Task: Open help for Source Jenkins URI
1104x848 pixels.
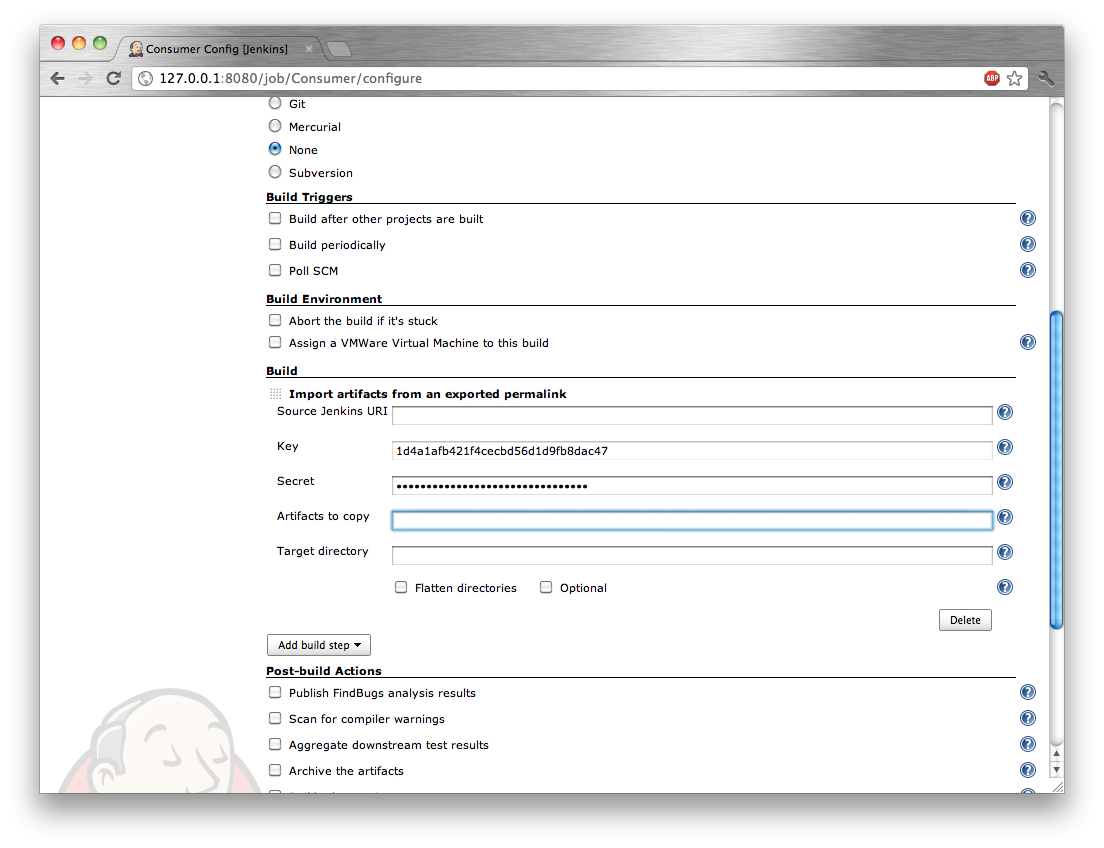Action: point(1005,412)
